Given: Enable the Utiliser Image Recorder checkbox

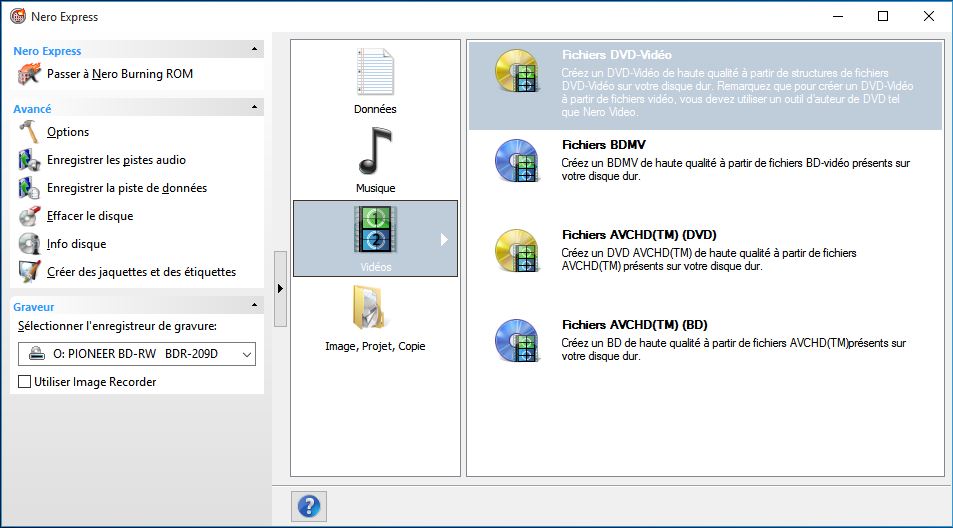Looking at the screenshot, I should point(24,382).
